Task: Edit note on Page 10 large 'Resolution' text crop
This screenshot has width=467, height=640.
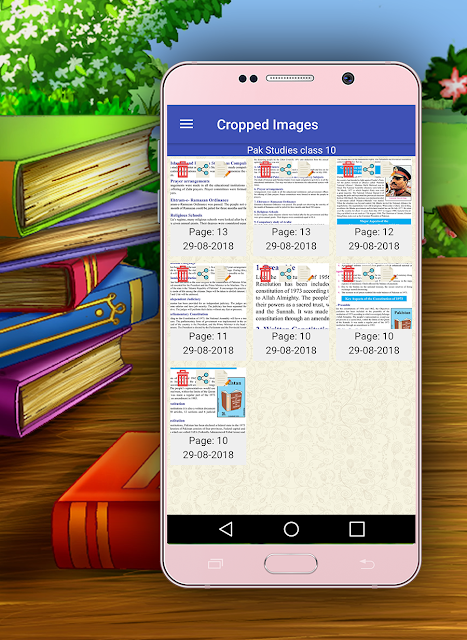Action: (x=305, y=273)
